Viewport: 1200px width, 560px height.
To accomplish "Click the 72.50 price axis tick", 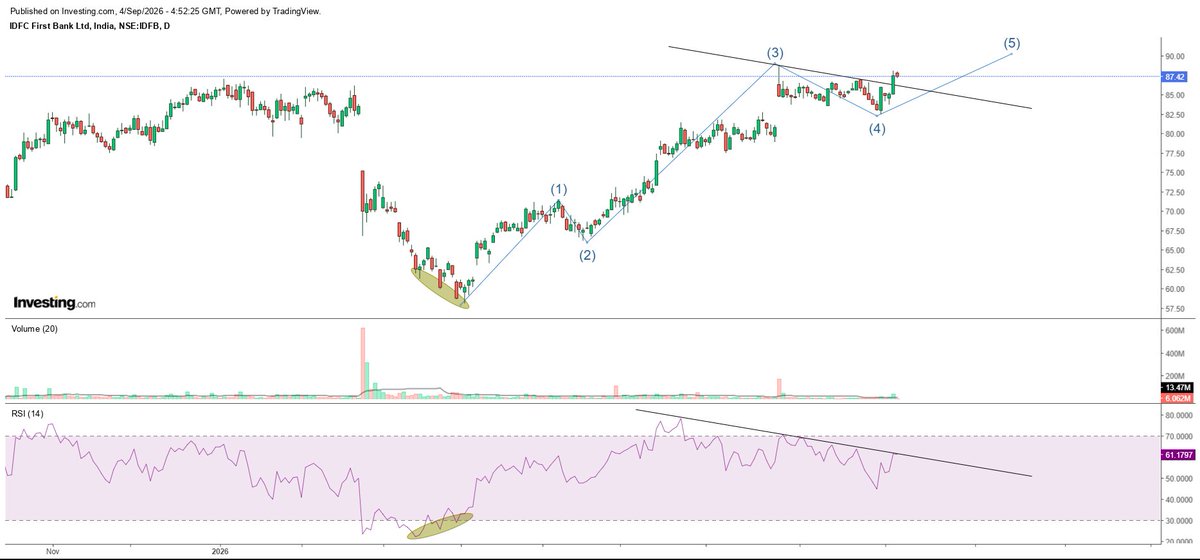I will click(1174, 192).
